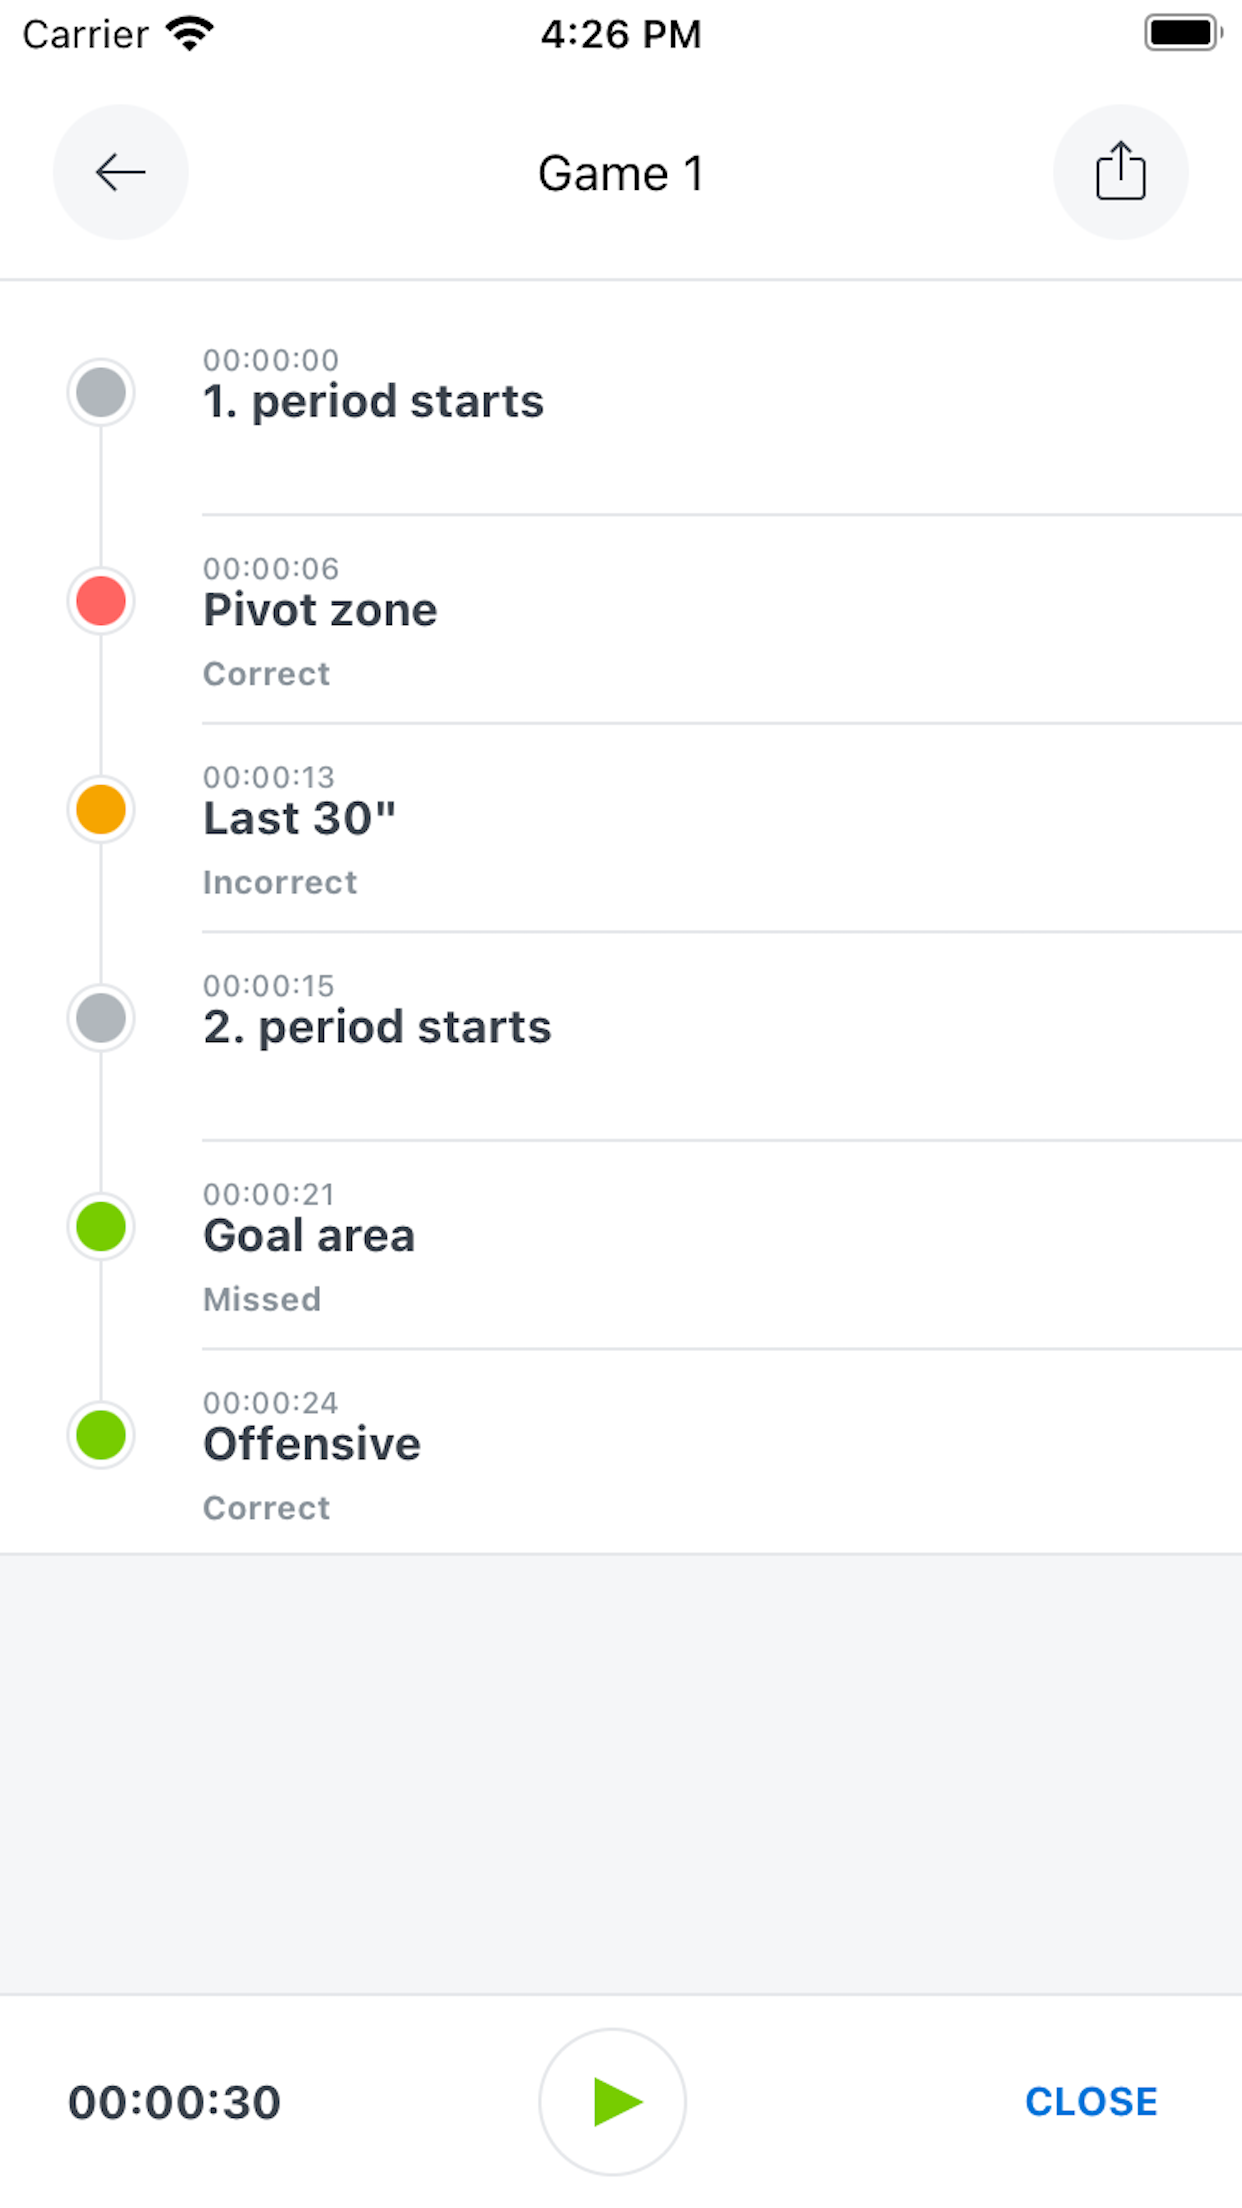Open the Pivot zone event entry
1242x2208 pixels.
pyautogui.click(x=621, y=620)
